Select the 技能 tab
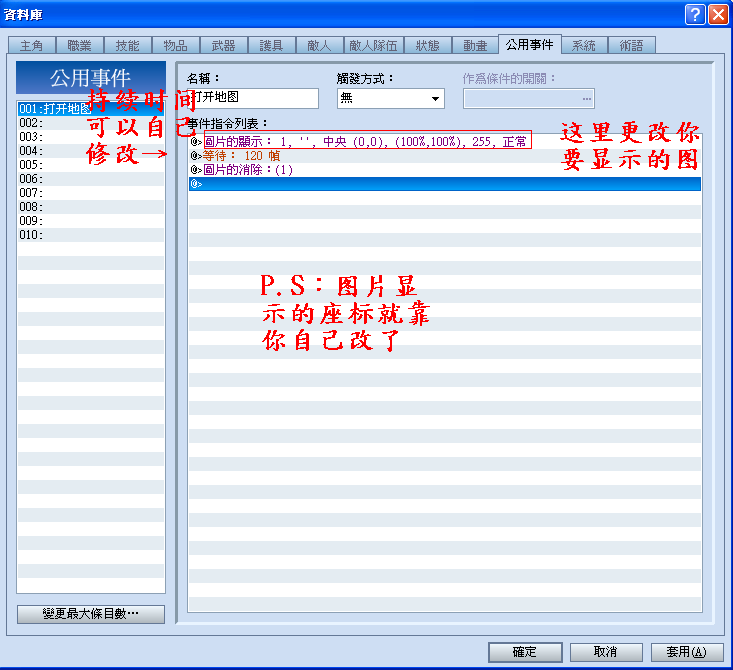This screenshot has width=733, height=670. tap(128, 45)
